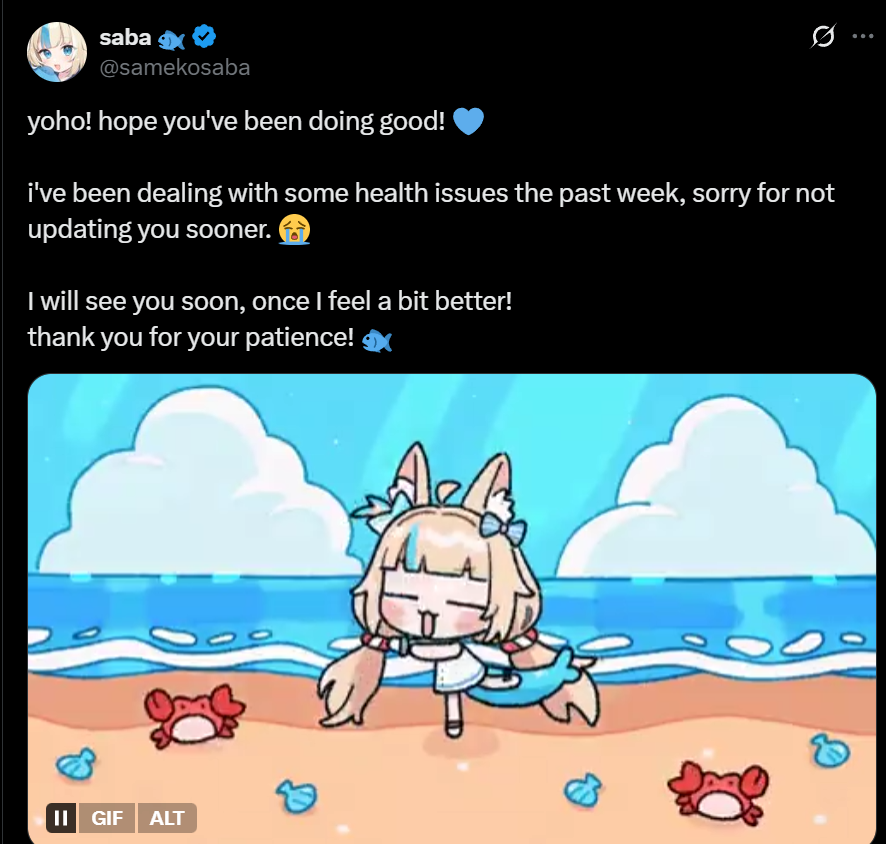886x844 pixels.
Task: Click the blue verified checkmark badge
Action: click(x=204, y=37)
